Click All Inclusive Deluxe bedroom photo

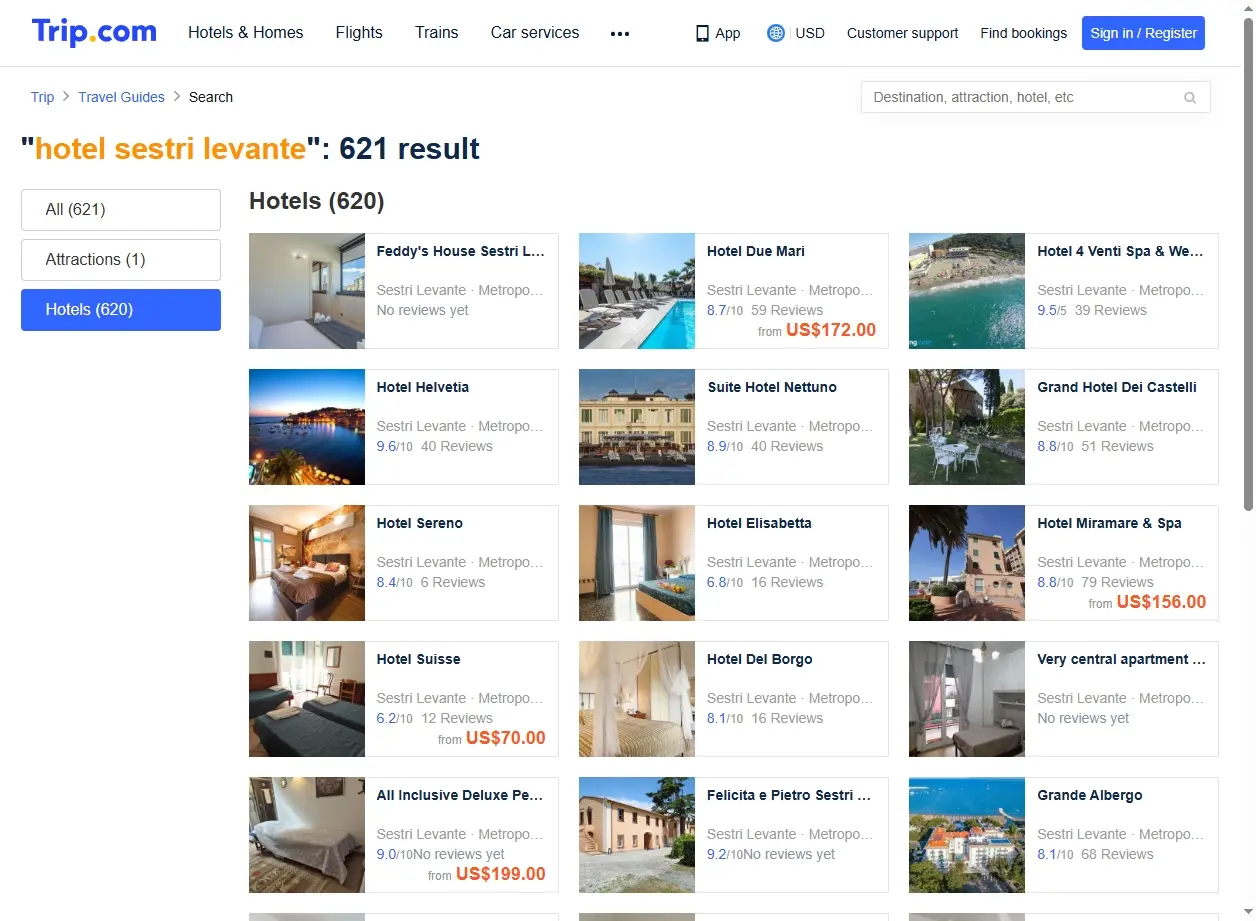tap(307, 835)
